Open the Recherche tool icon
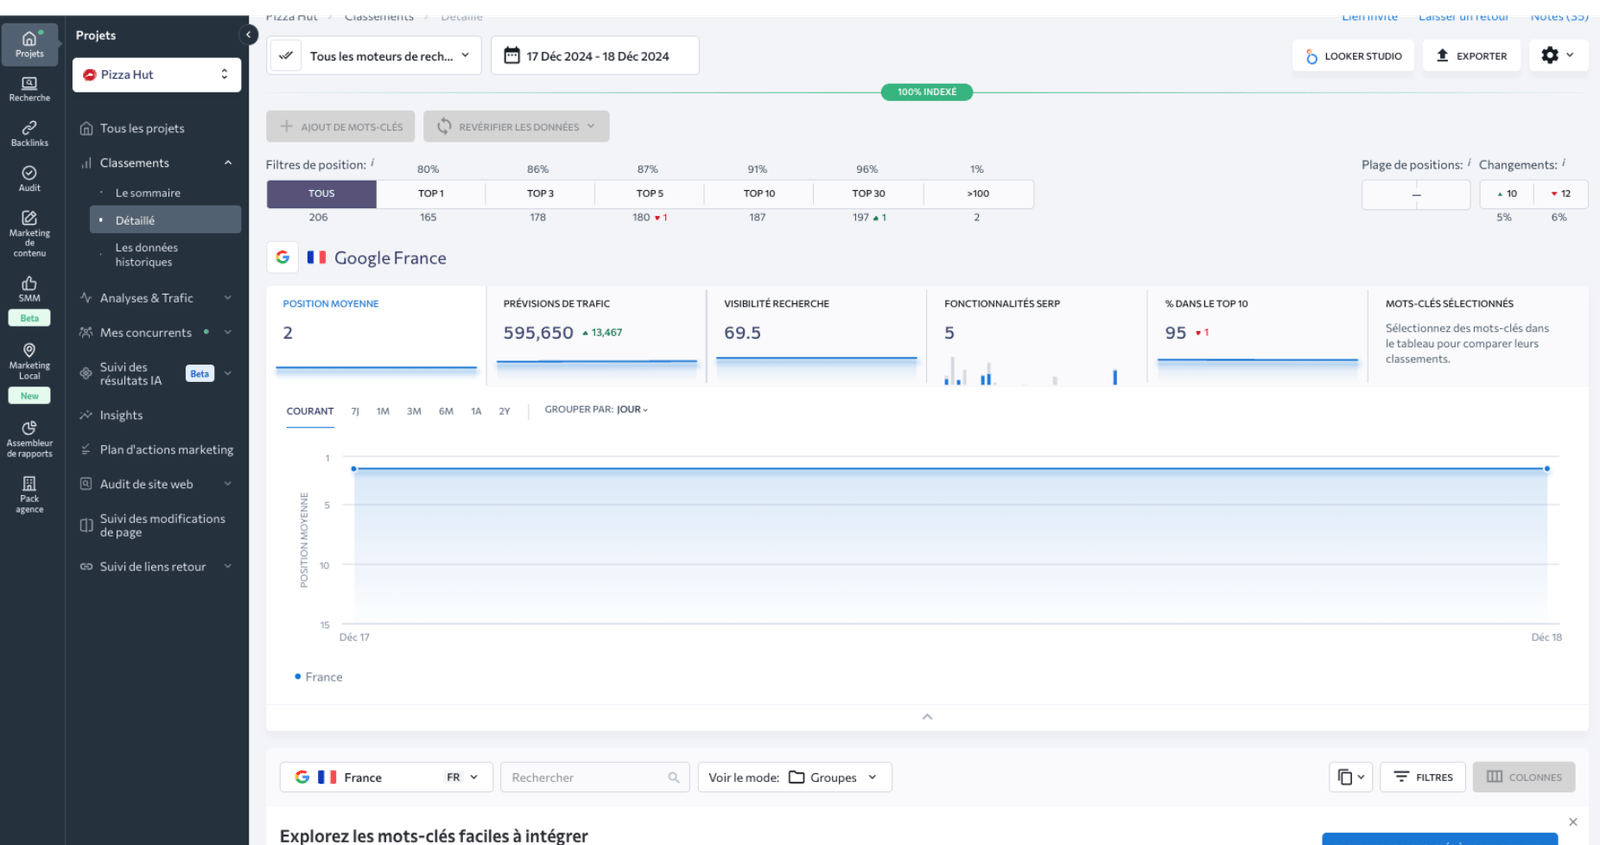This screenshot has width=1600, height=845. pos(29,89)
